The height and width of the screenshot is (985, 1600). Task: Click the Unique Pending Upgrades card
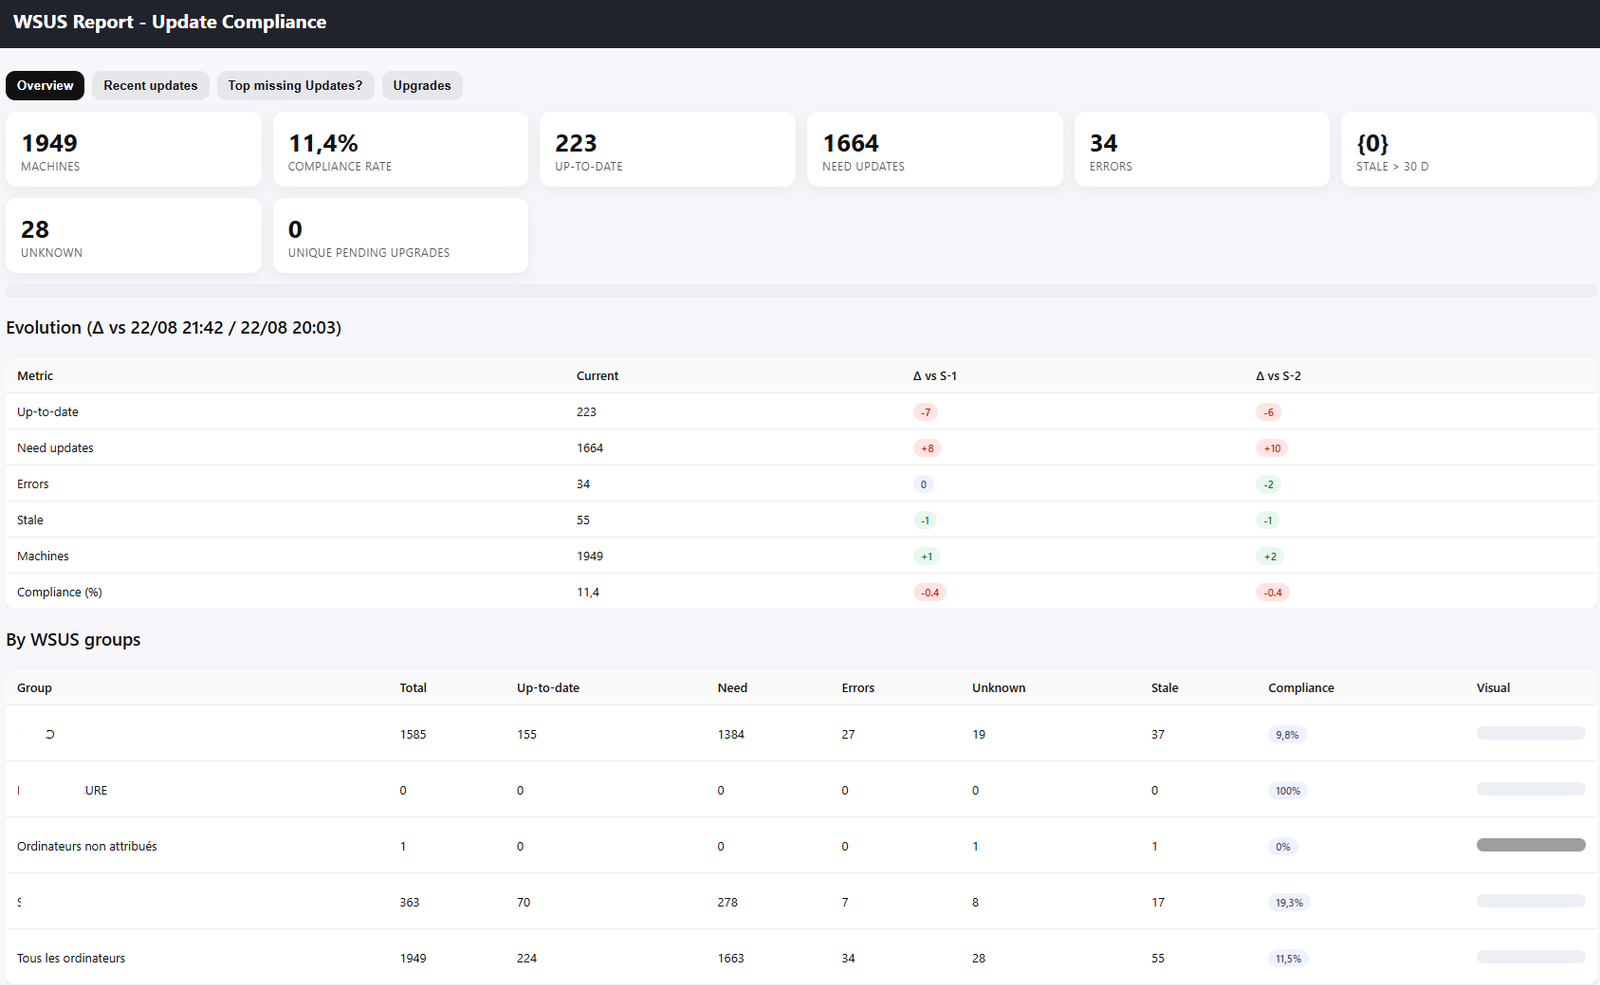point(400,236)
